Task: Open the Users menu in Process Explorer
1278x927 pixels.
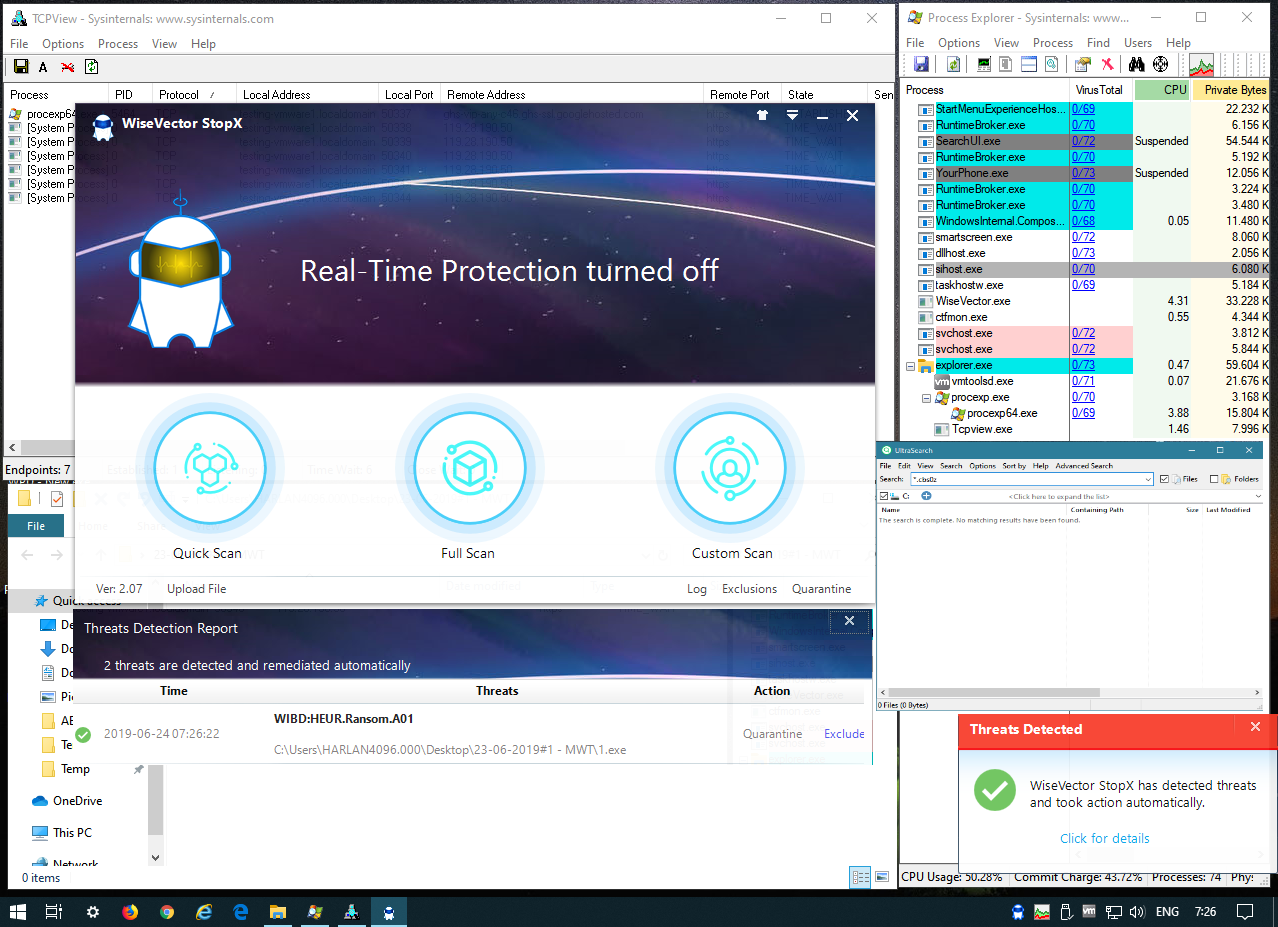Action: tap(1138, 43)
